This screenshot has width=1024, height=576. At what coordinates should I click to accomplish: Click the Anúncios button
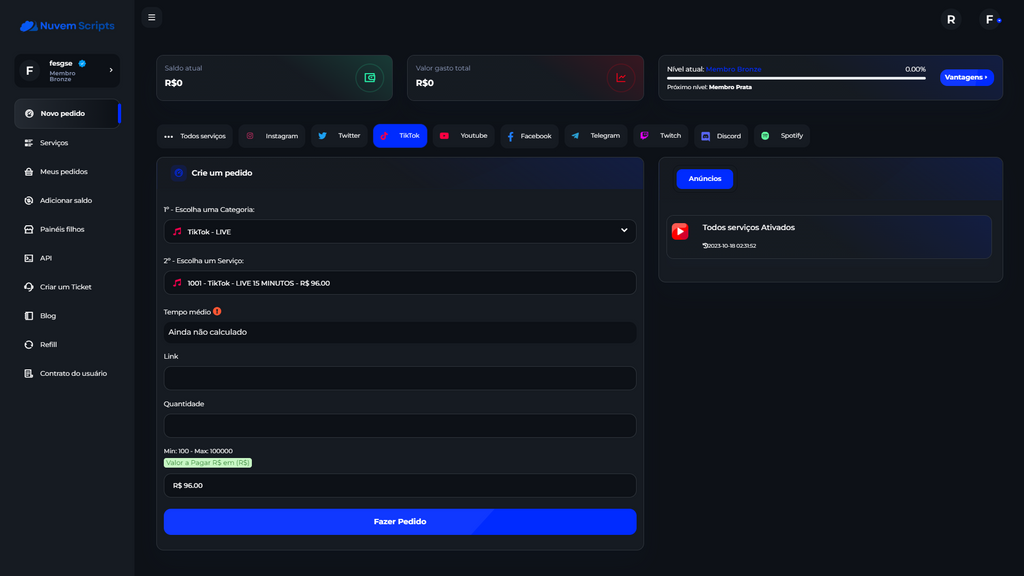[x=704, y=179]
